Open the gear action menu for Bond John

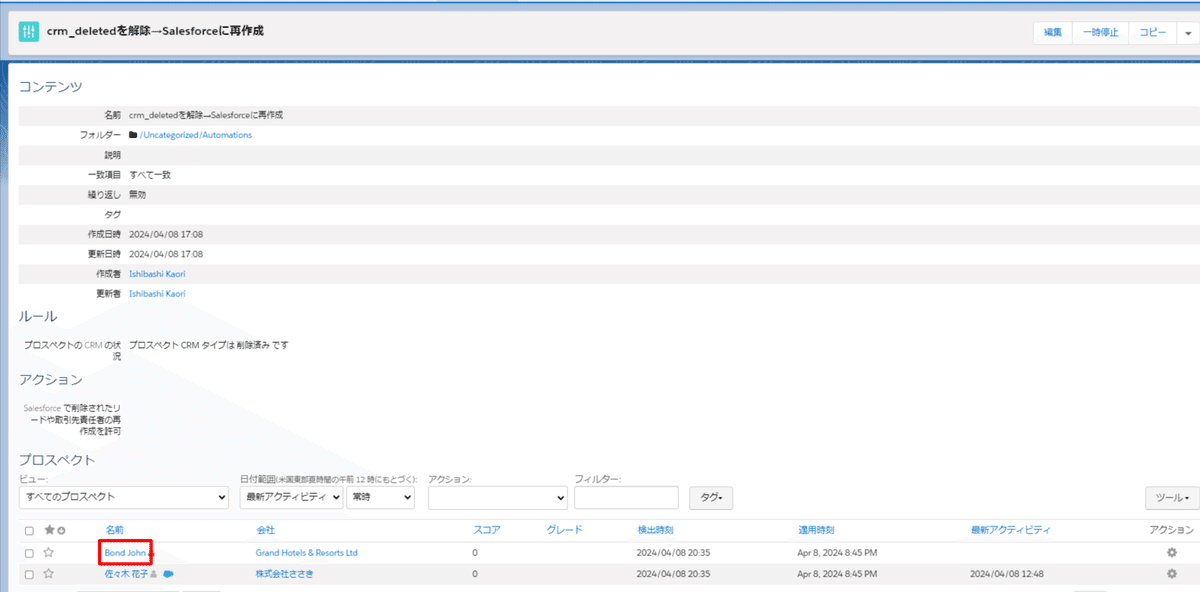pos(1172,553)
